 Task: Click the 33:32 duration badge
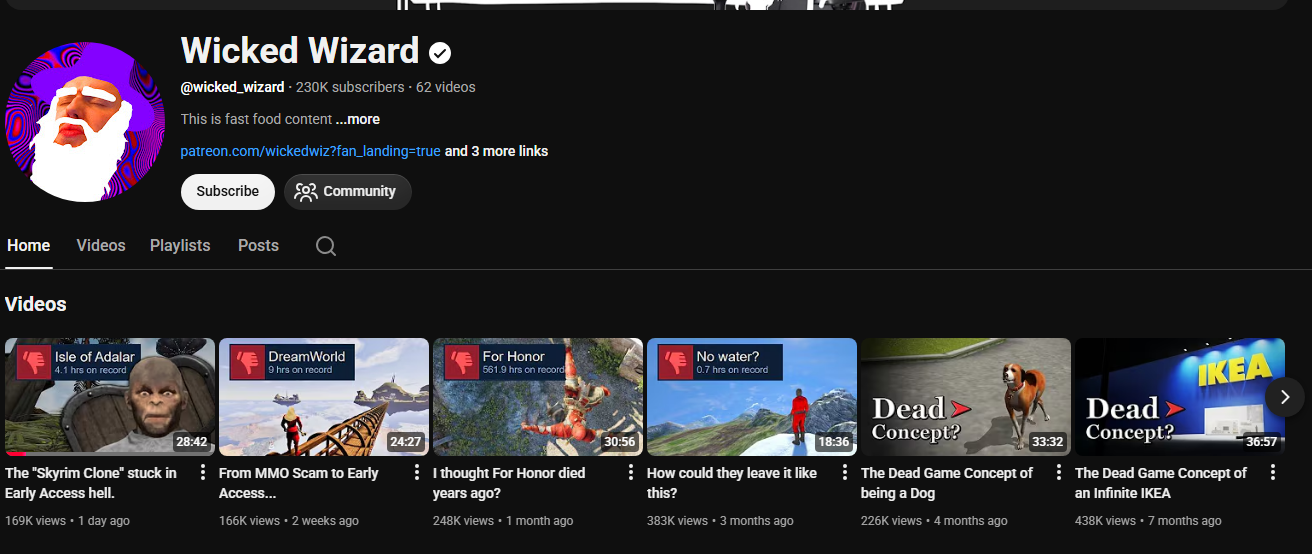[x=1047, y=441]
